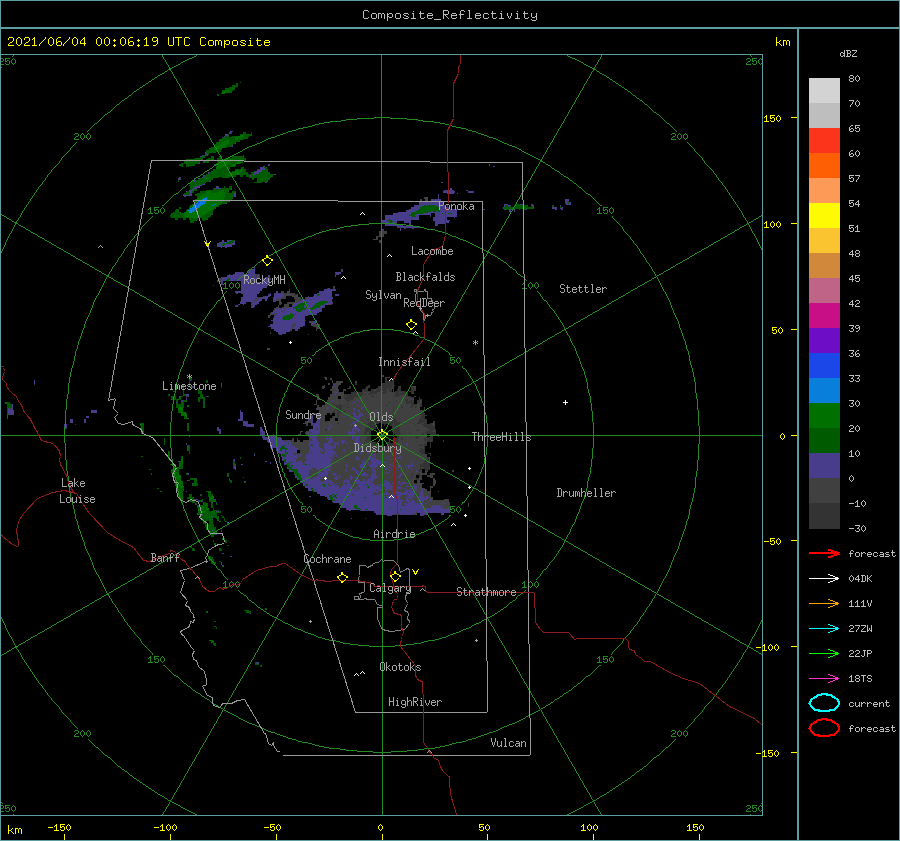Click the yellow V marker east of Calgary diamond
The image size is (900, 841).
(416, 572)
